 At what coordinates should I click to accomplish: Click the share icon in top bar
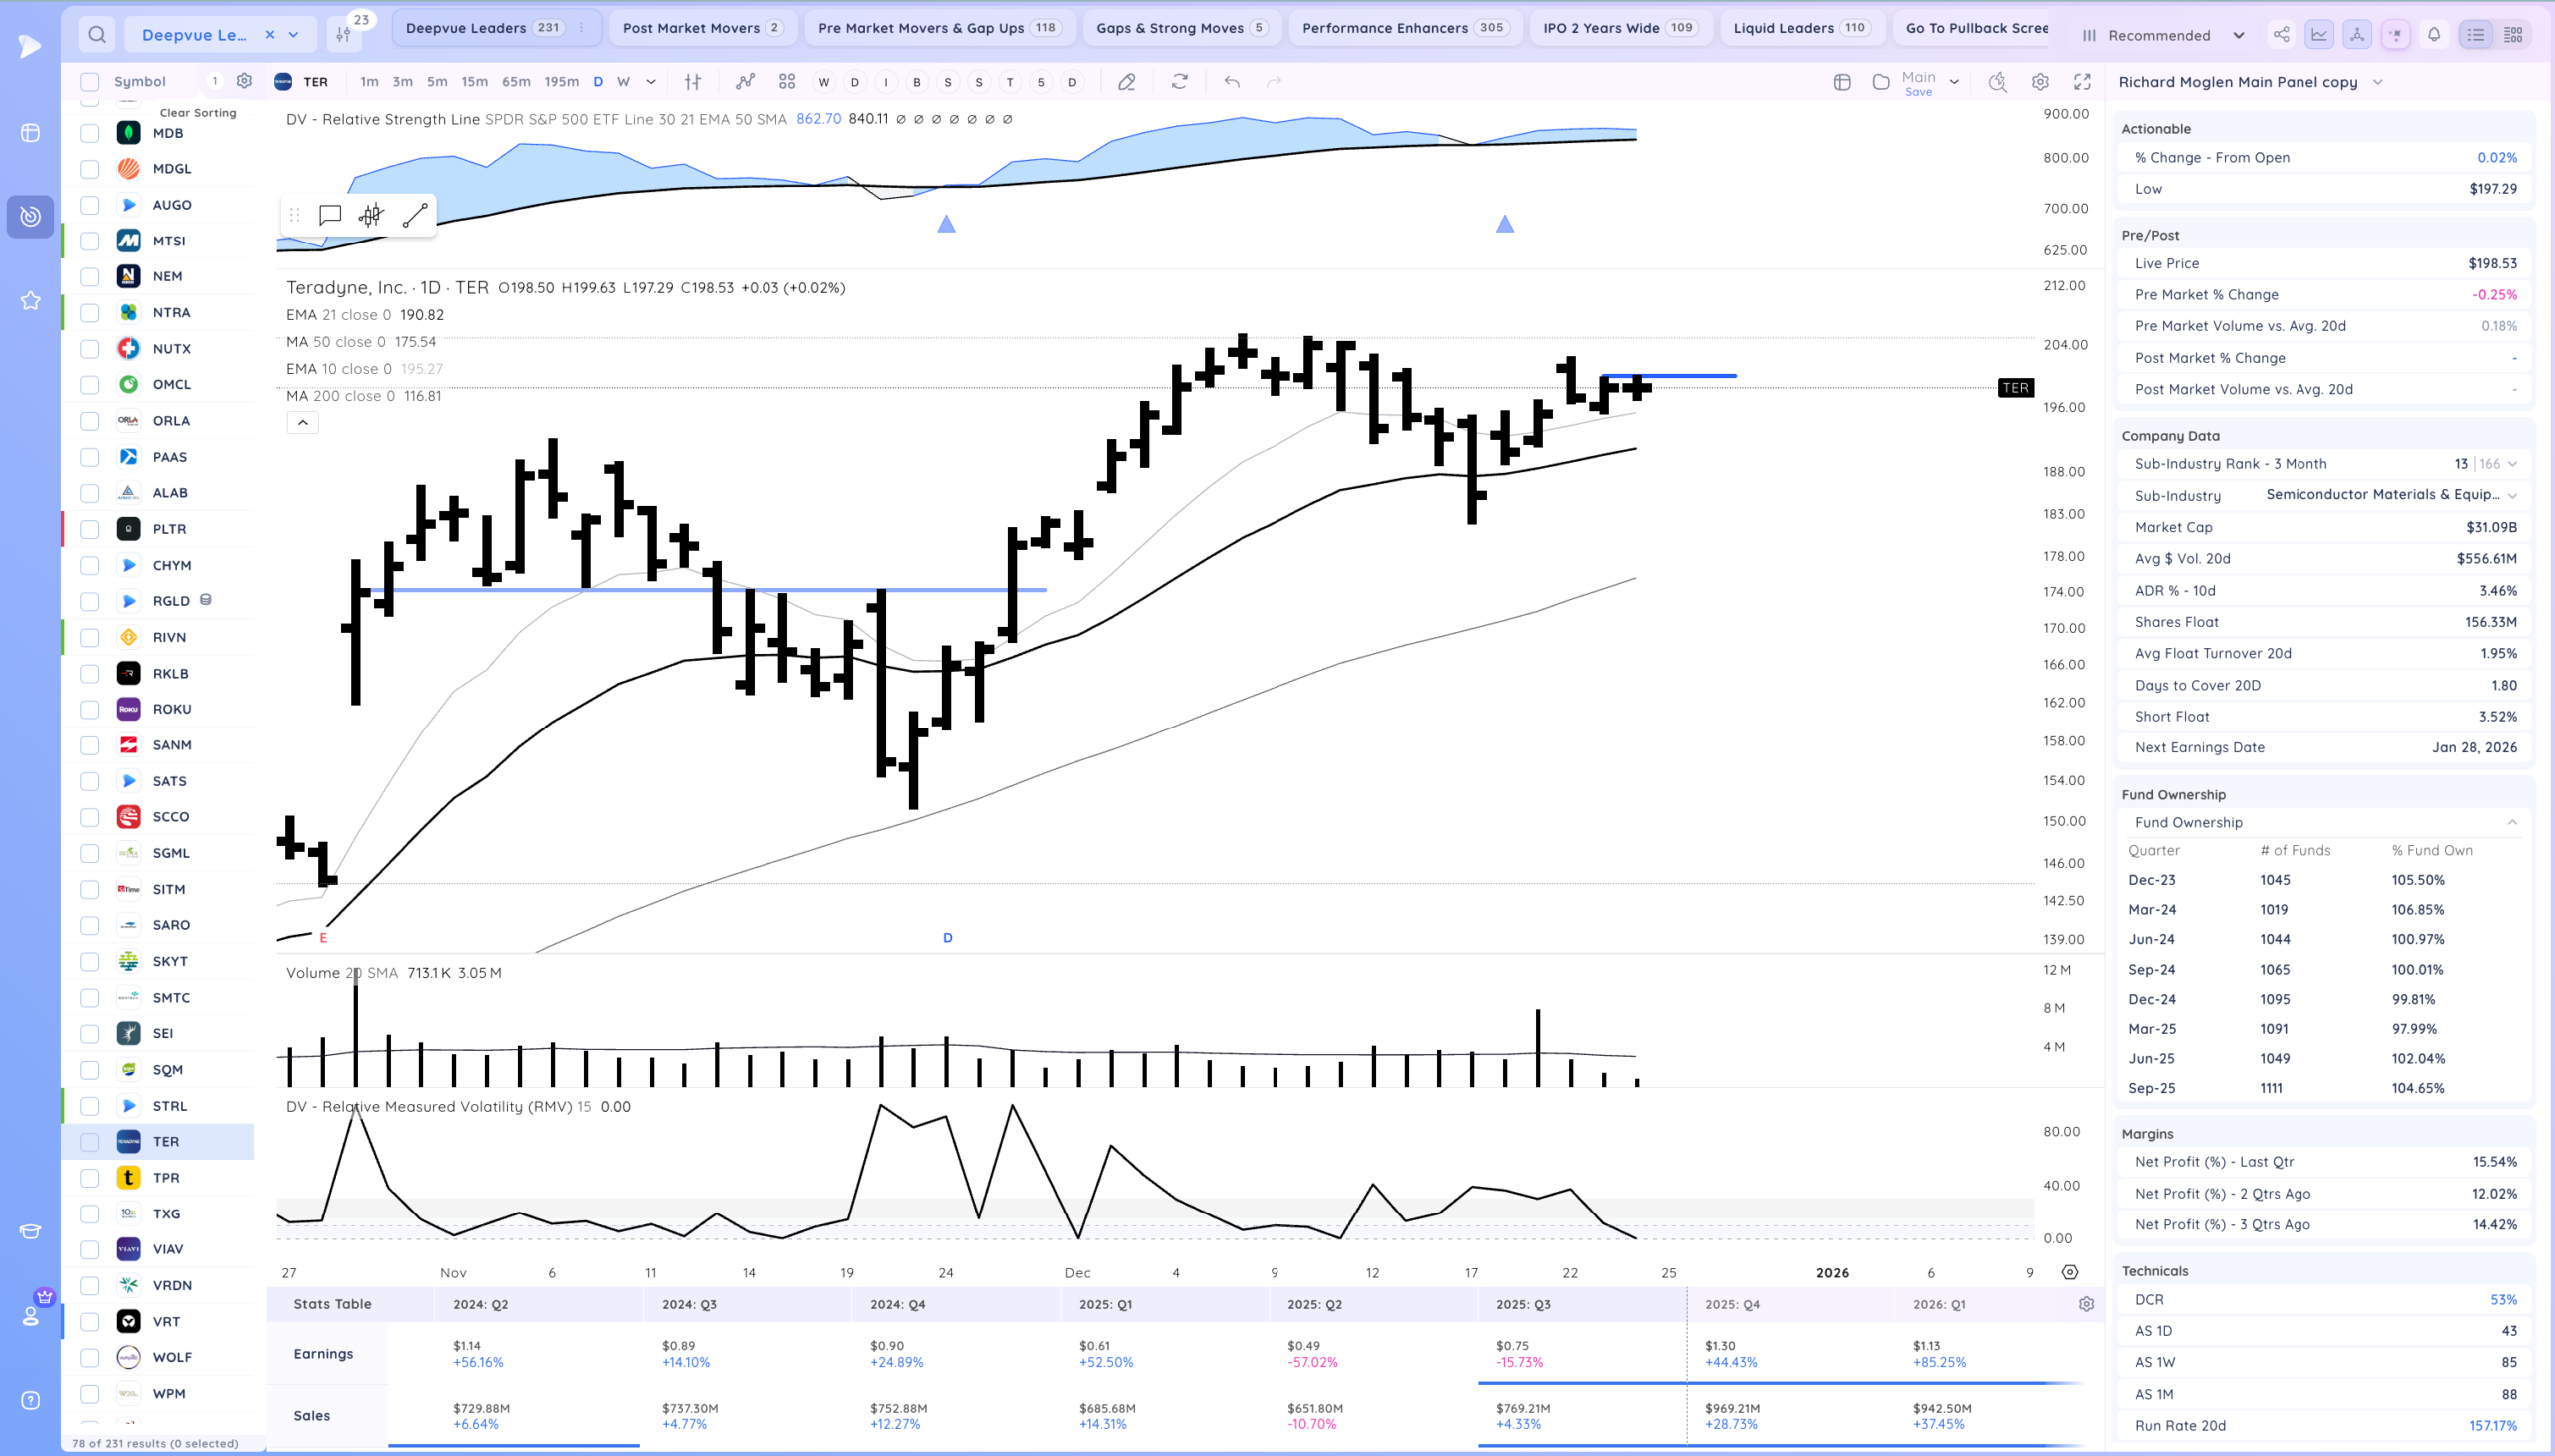2280,35
